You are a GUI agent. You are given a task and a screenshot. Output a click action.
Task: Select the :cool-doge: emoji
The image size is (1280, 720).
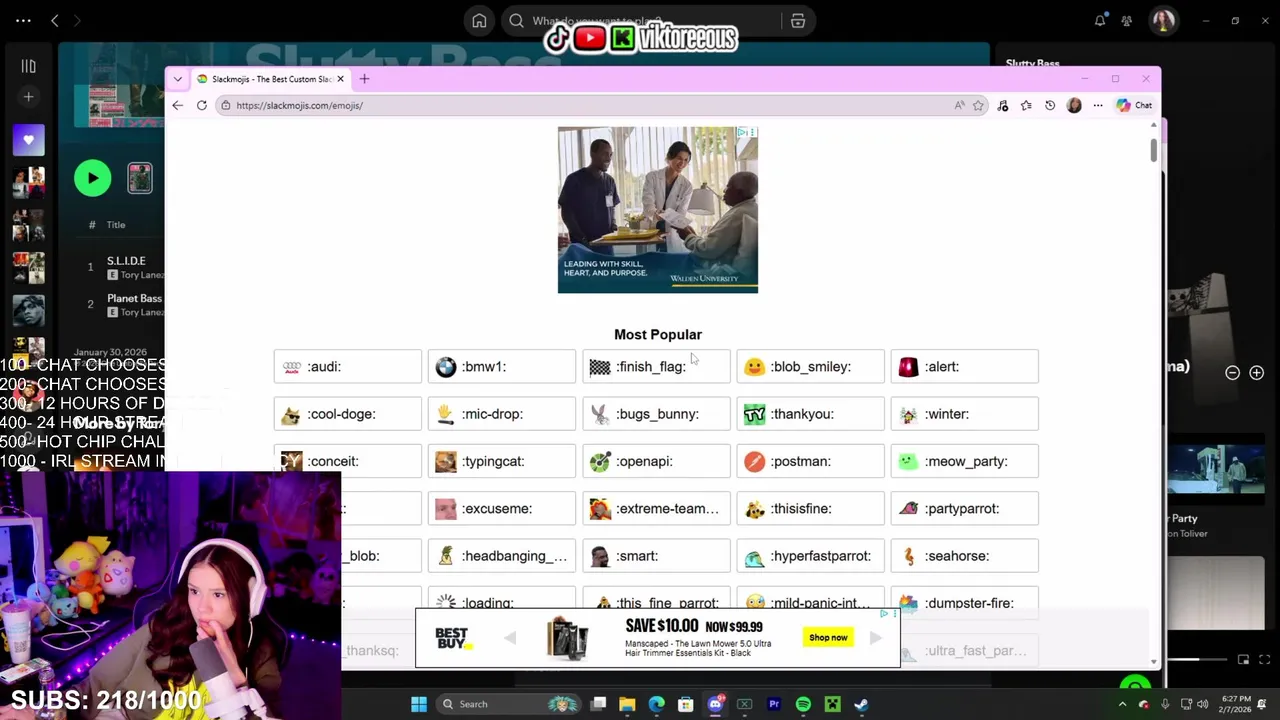click(348, 414)
